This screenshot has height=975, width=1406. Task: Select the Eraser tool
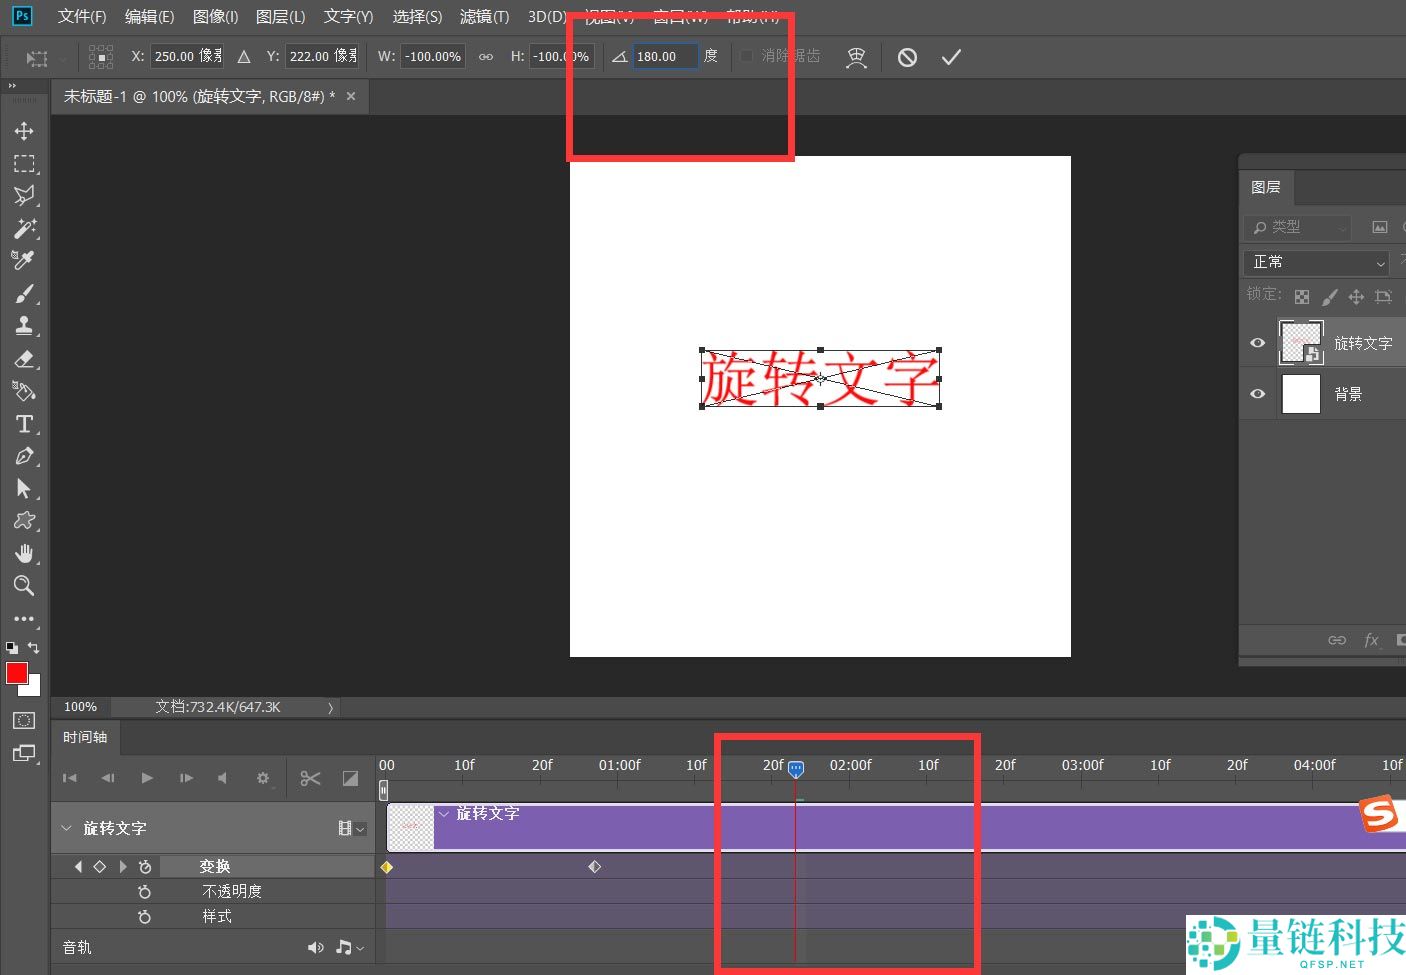(x=24, y=359)
